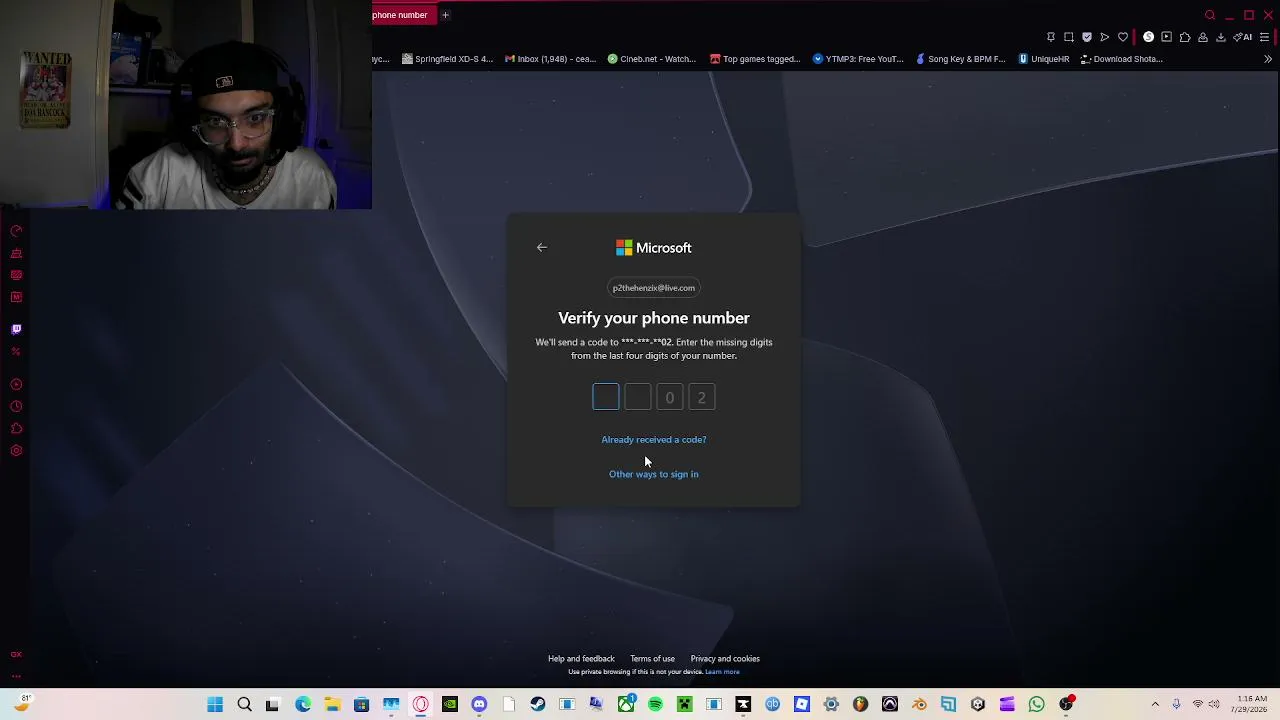Click the 'Learn more' private browsing link
Screen dimensions: 1280x720
tap(722, 672)
